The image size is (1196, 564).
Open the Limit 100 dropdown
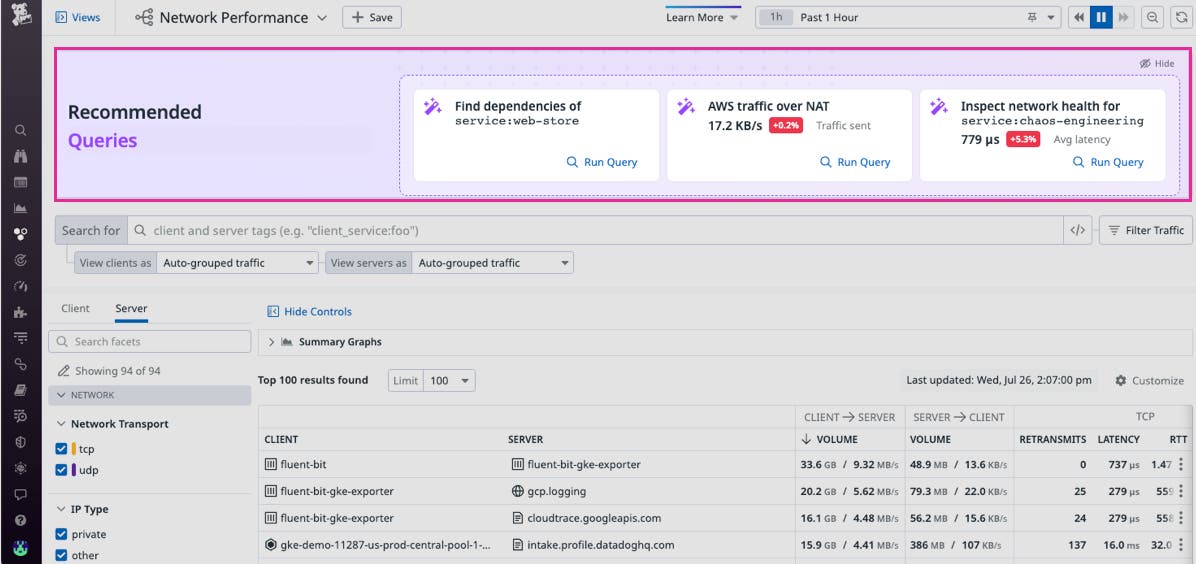tap(450, 380)
